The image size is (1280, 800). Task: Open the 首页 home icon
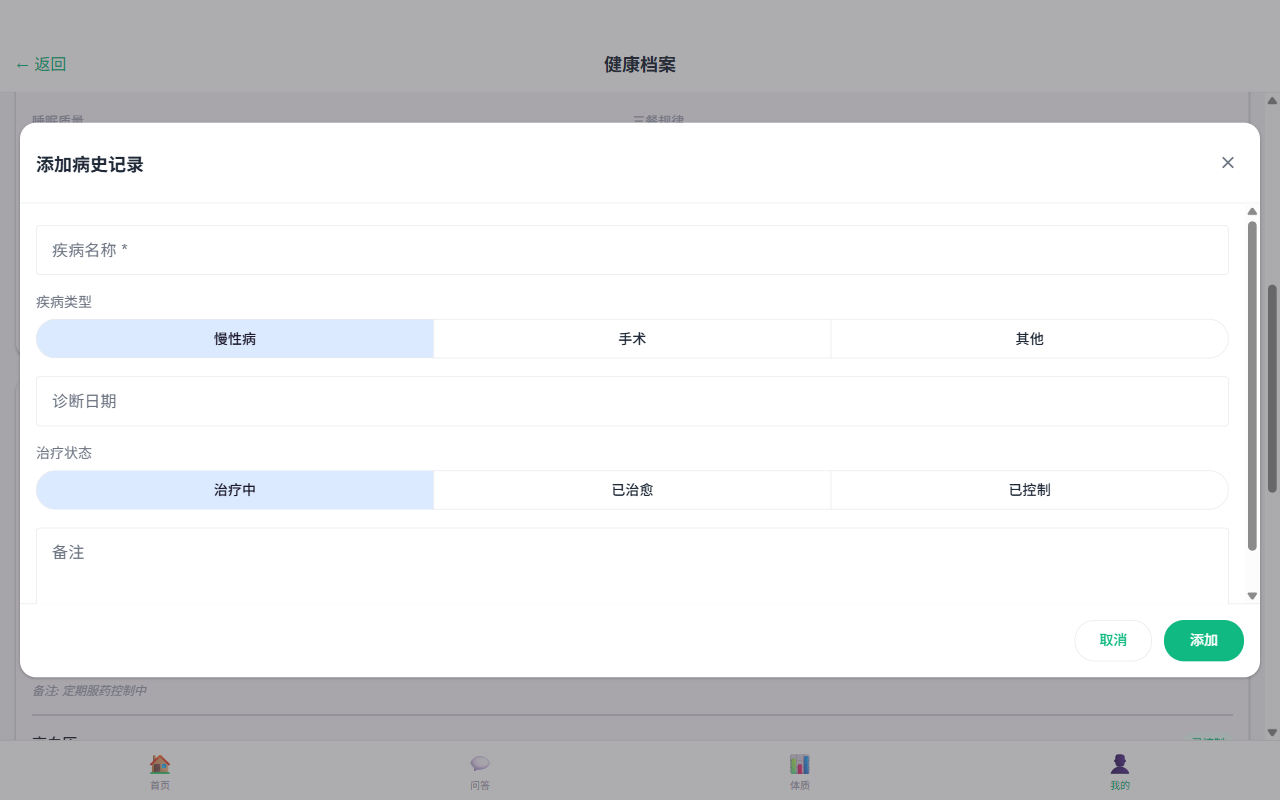160,764
